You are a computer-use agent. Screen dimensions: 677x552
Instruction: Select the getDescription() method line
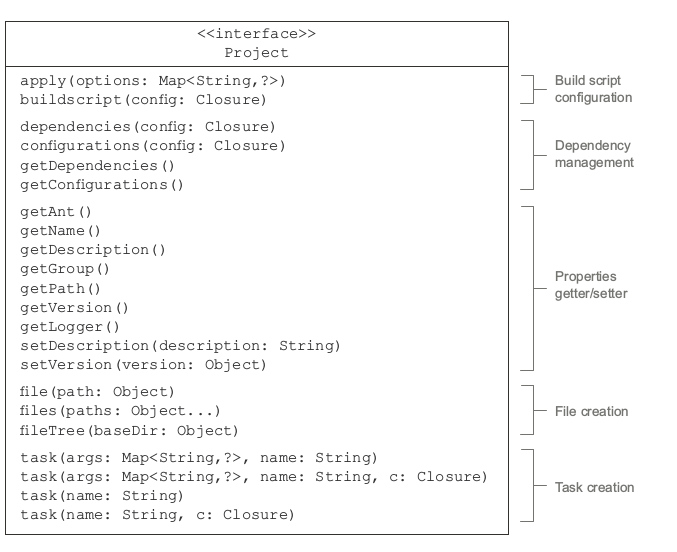[x=93, y=250]
